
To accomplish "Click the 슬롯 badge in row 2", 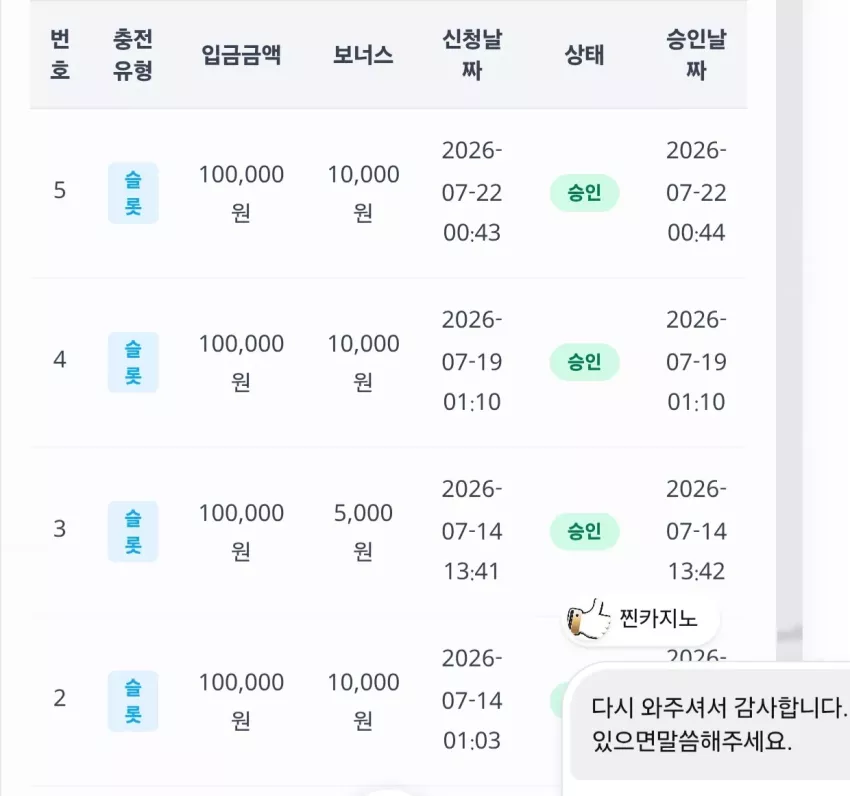I will click(x=133, y=701).
